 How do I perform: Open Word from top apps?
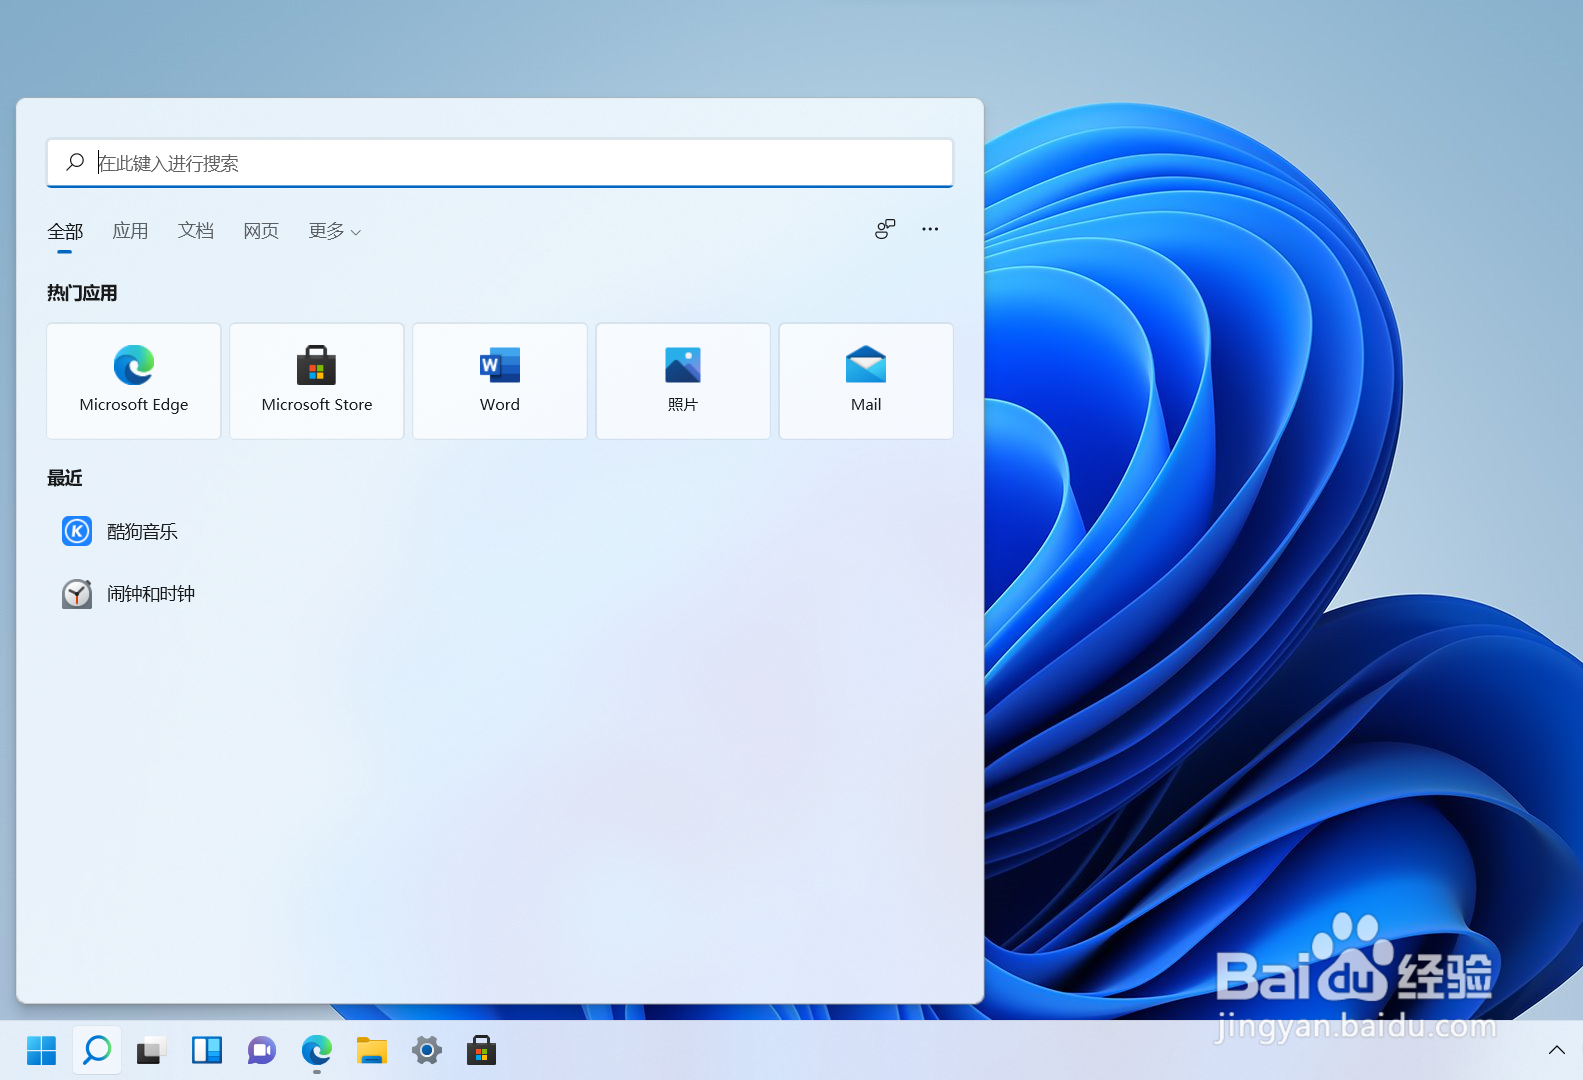(x=500, y=381)
